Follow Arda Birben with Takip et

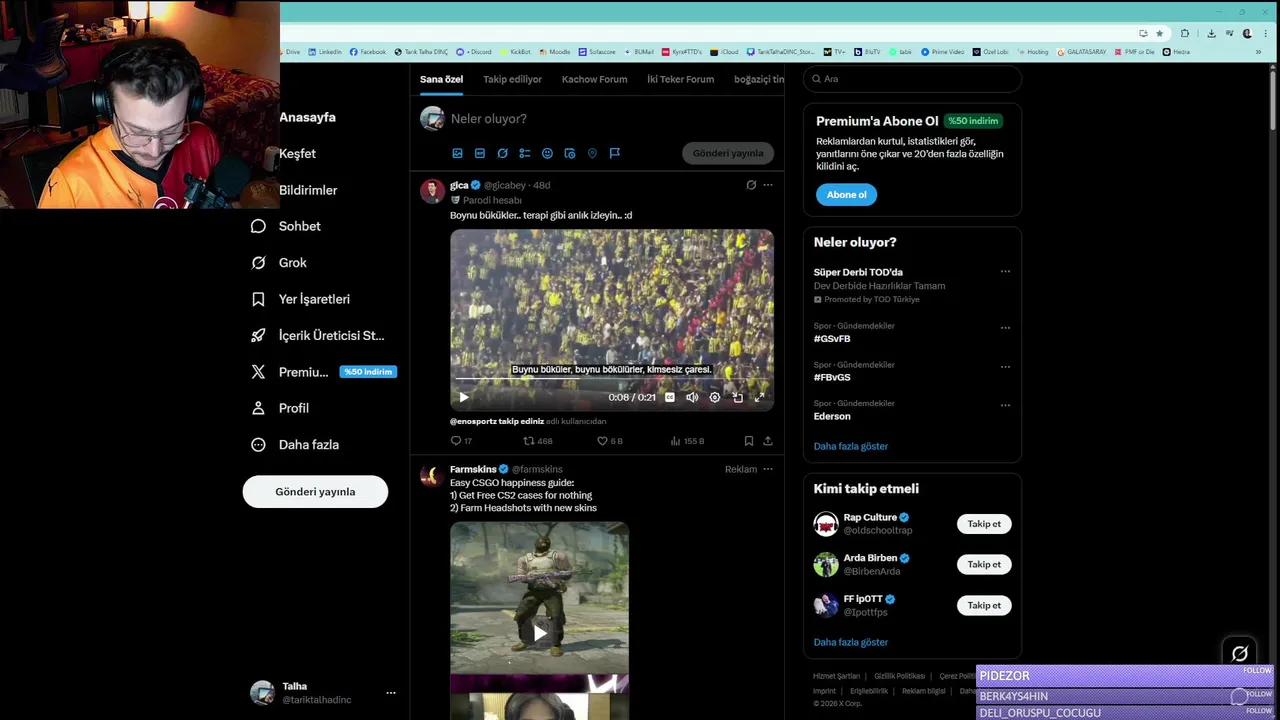(984, 564)
